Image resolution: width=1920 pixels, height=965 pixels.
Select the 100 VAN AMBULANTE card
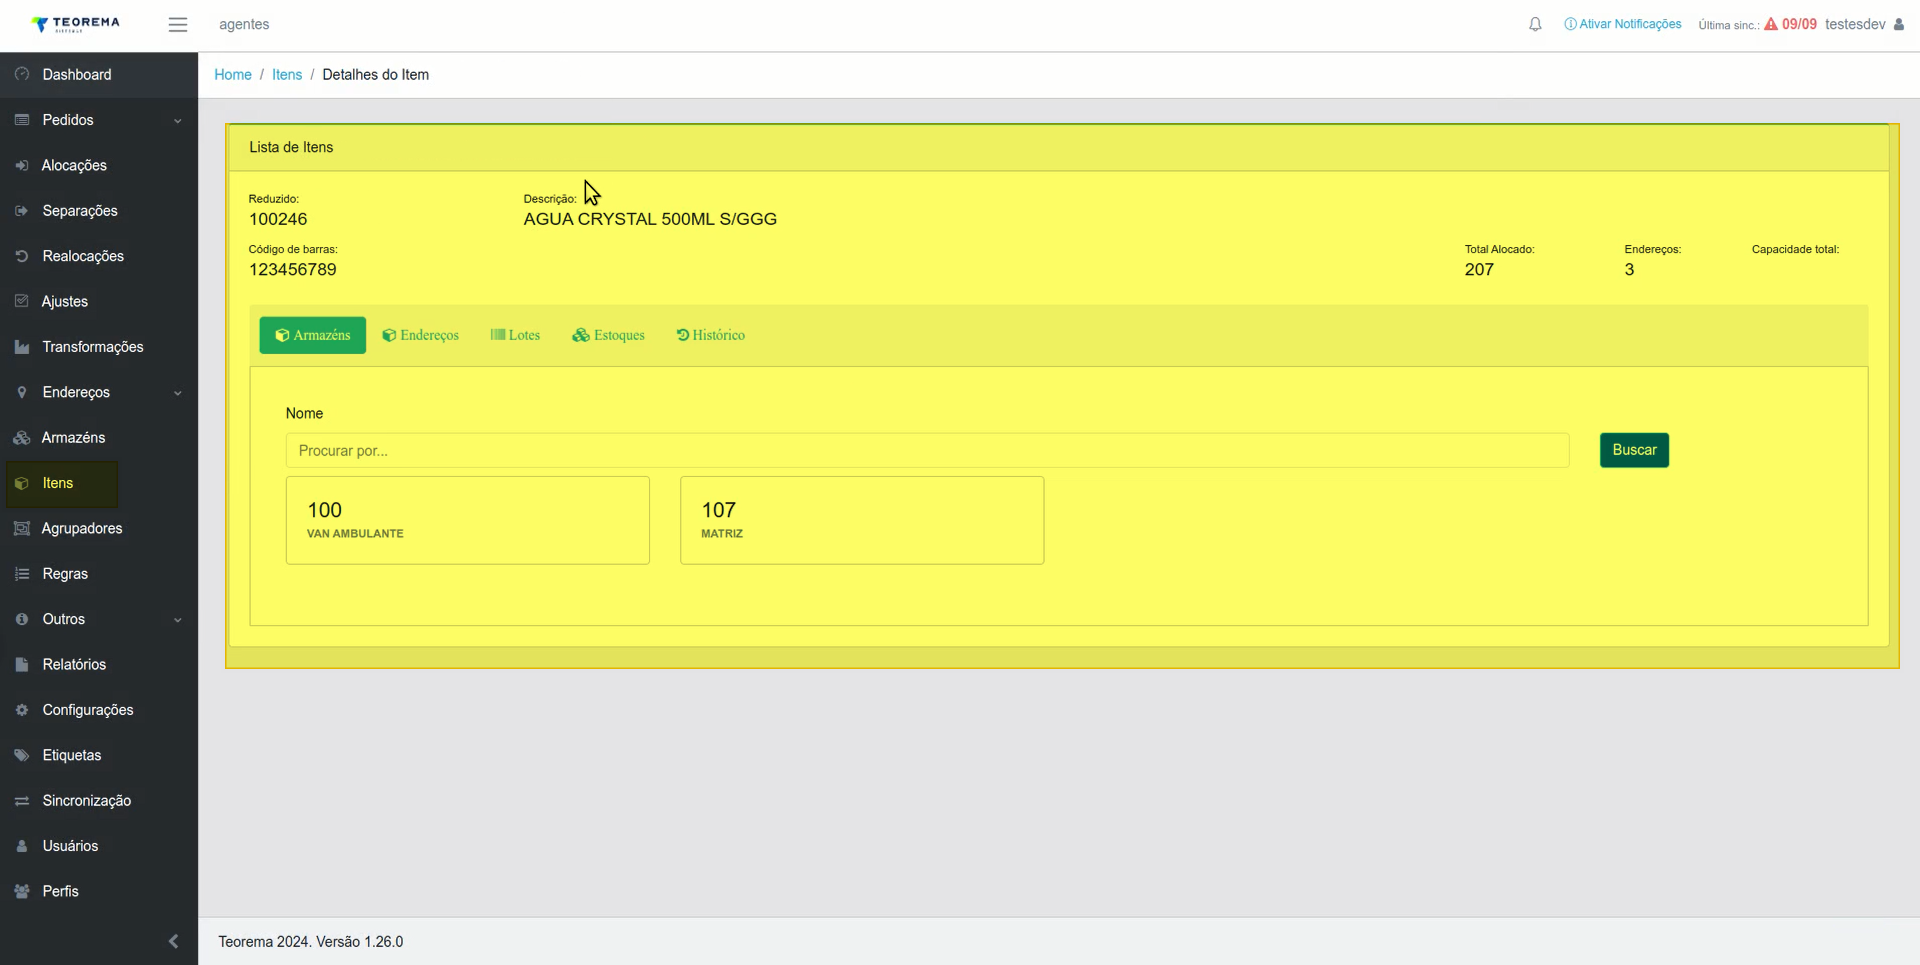pyautogui.click(x=468, y=520)
